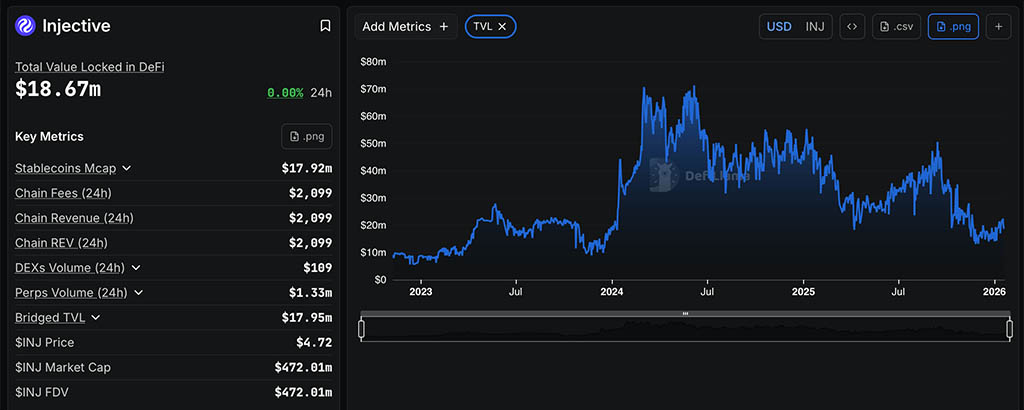Download chart data as .csv

pyautogui.click(x=896, y=27)
